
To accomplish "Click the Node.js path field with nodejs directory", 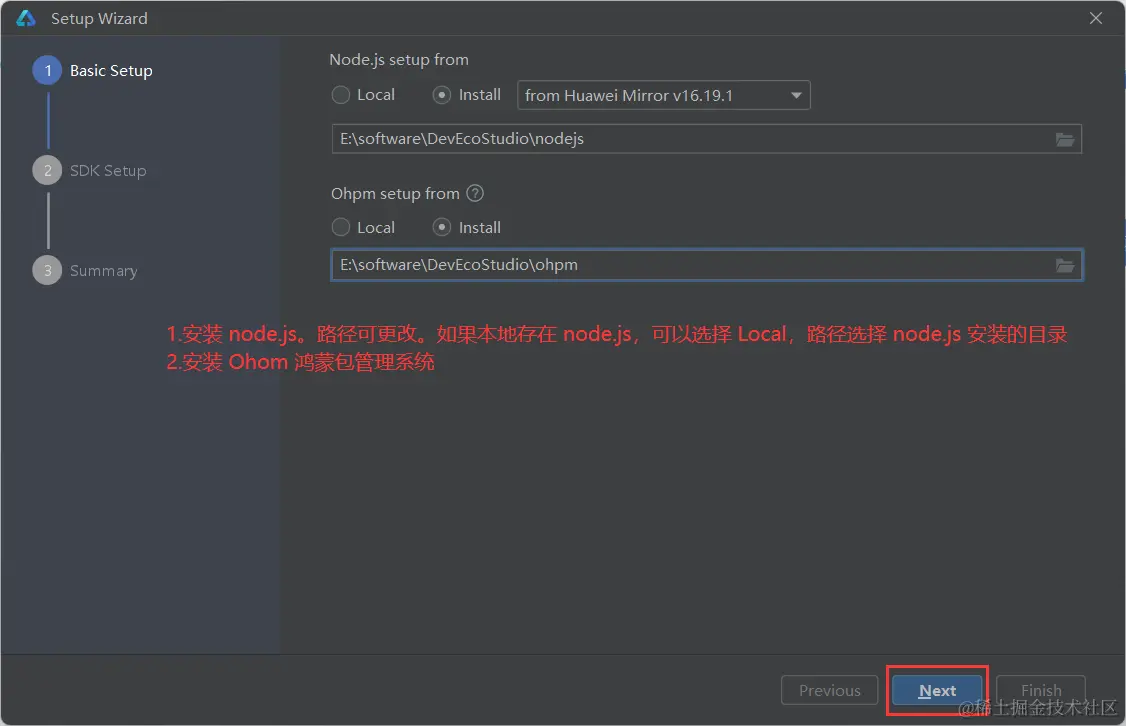I will click(707, 139).
